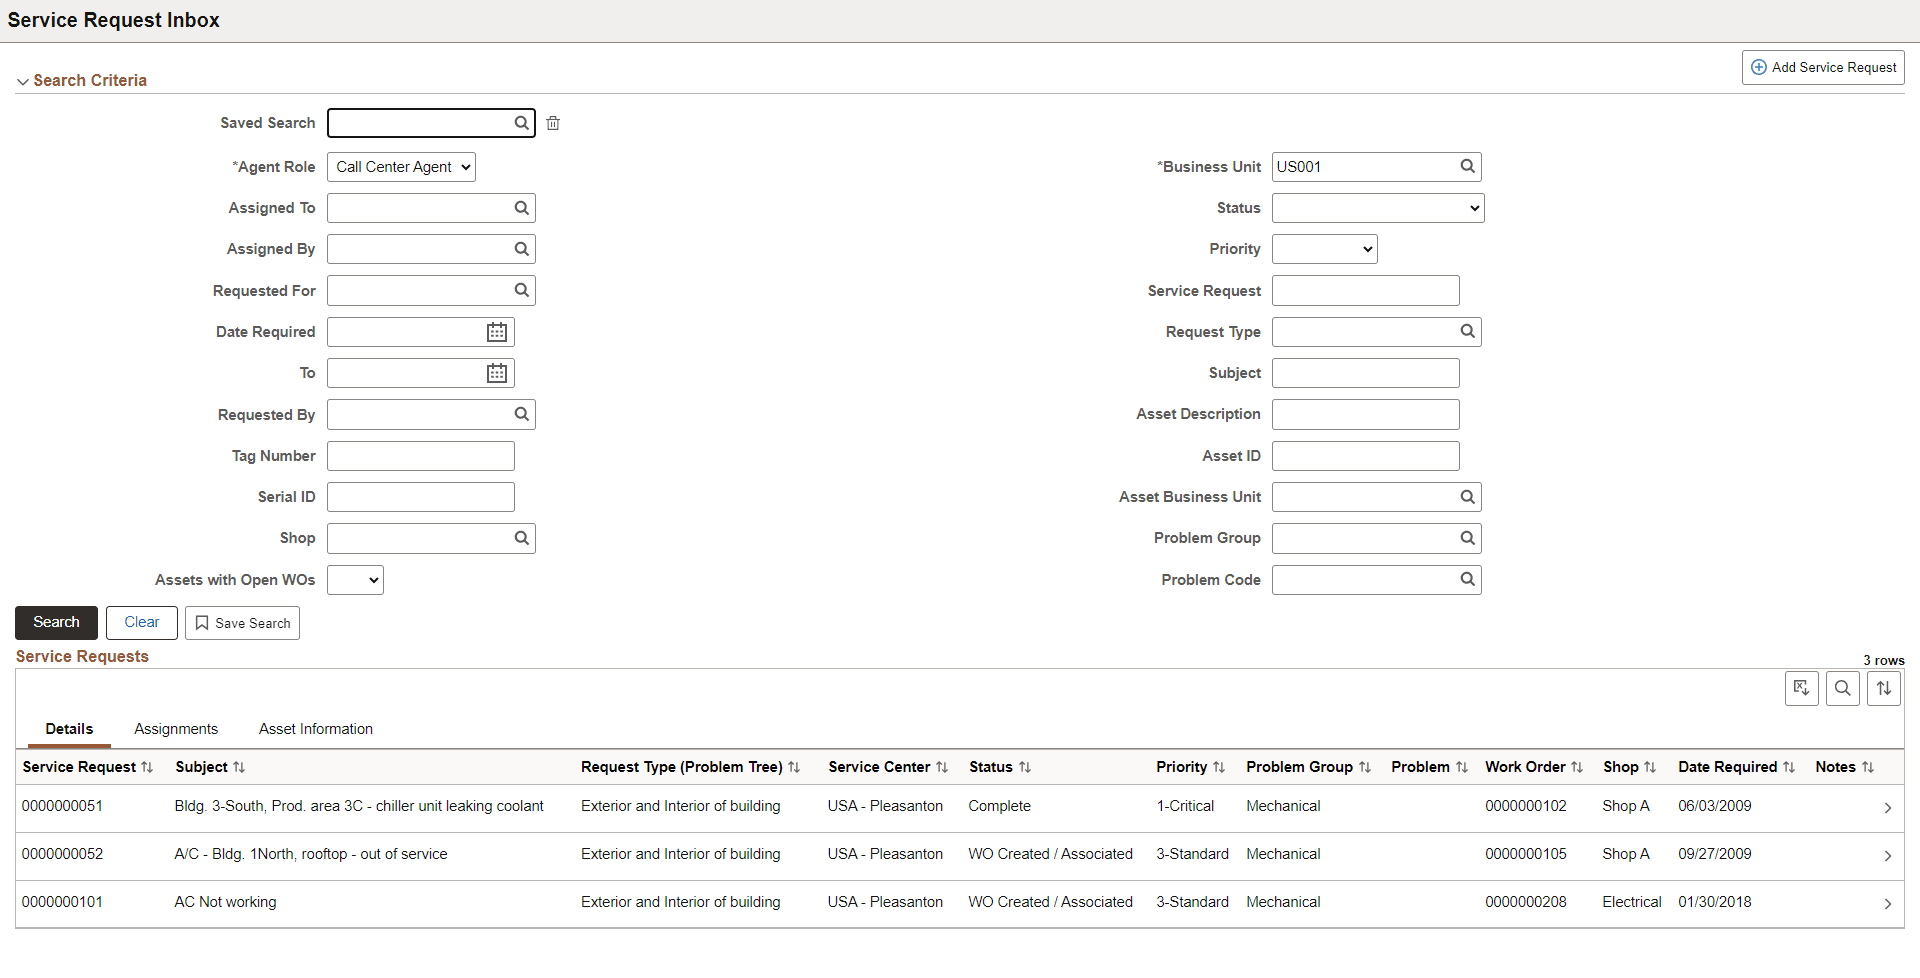The image size is (1920, 978).
Task: Open the Business Unit lookup icon
Action: 1467,166
